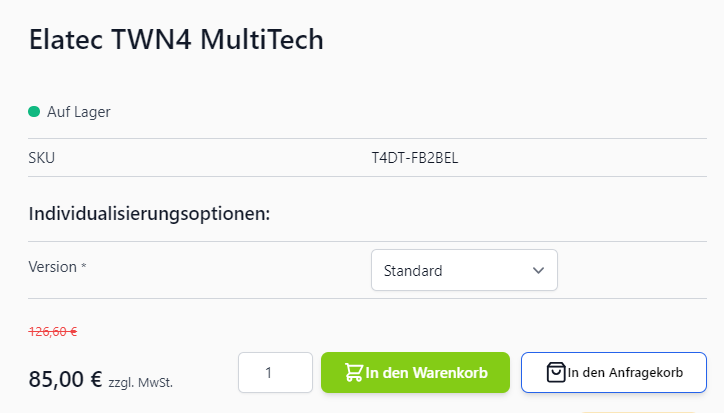Click the required asterisk next to Version

tap(84, 267)
